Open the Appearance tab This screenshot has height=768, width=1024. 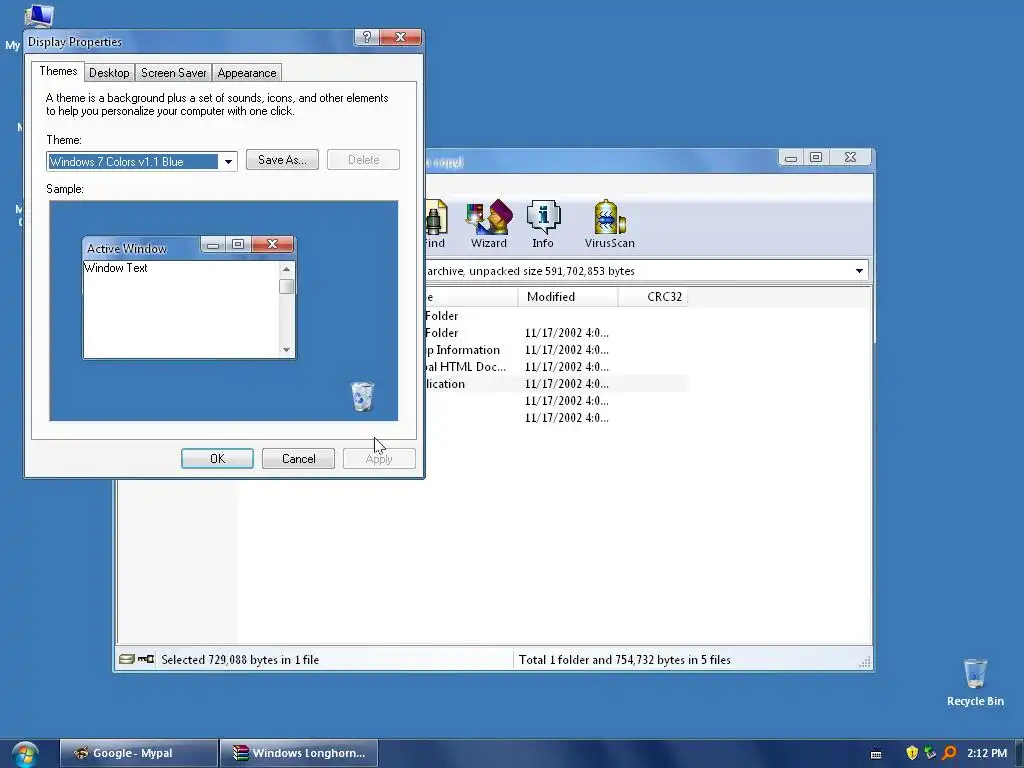click(247, 72)
